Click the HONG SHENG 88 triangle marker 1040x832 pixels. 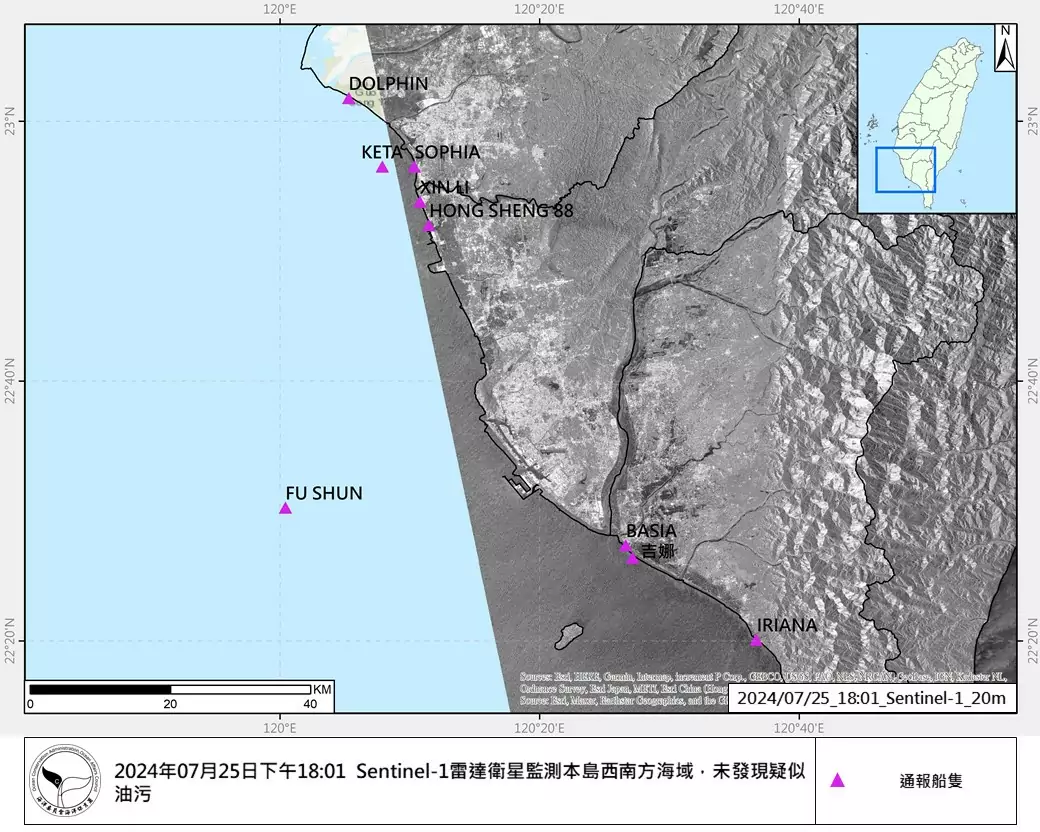[429, 226]
